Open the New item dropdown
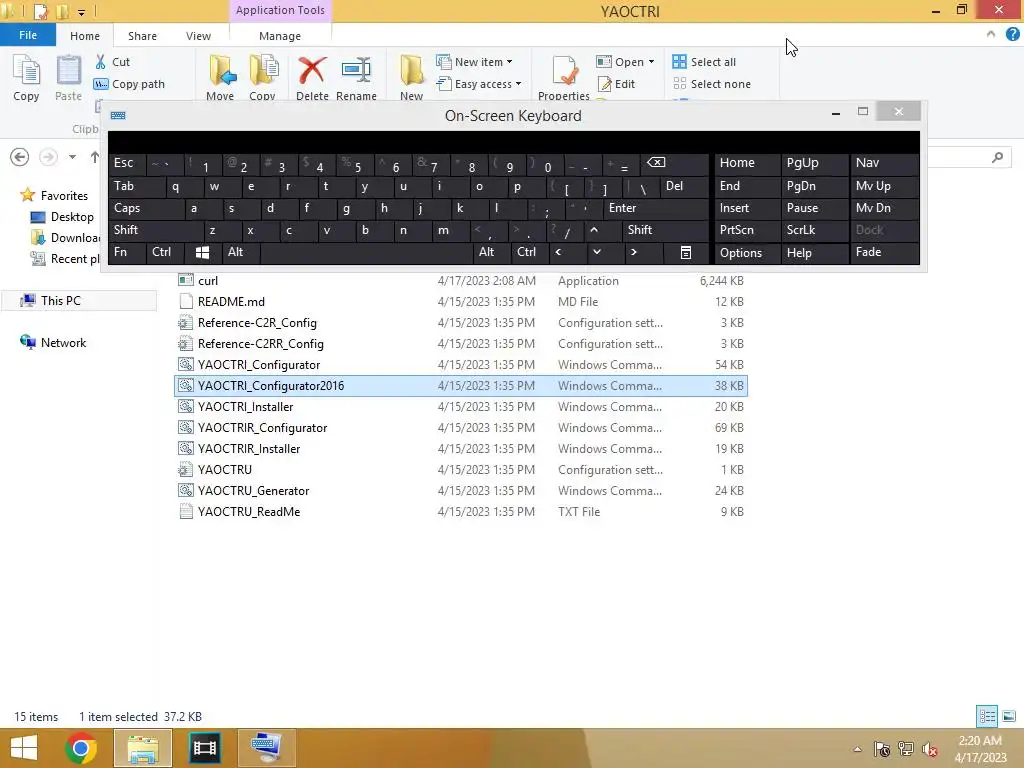 tap(474, 62)
